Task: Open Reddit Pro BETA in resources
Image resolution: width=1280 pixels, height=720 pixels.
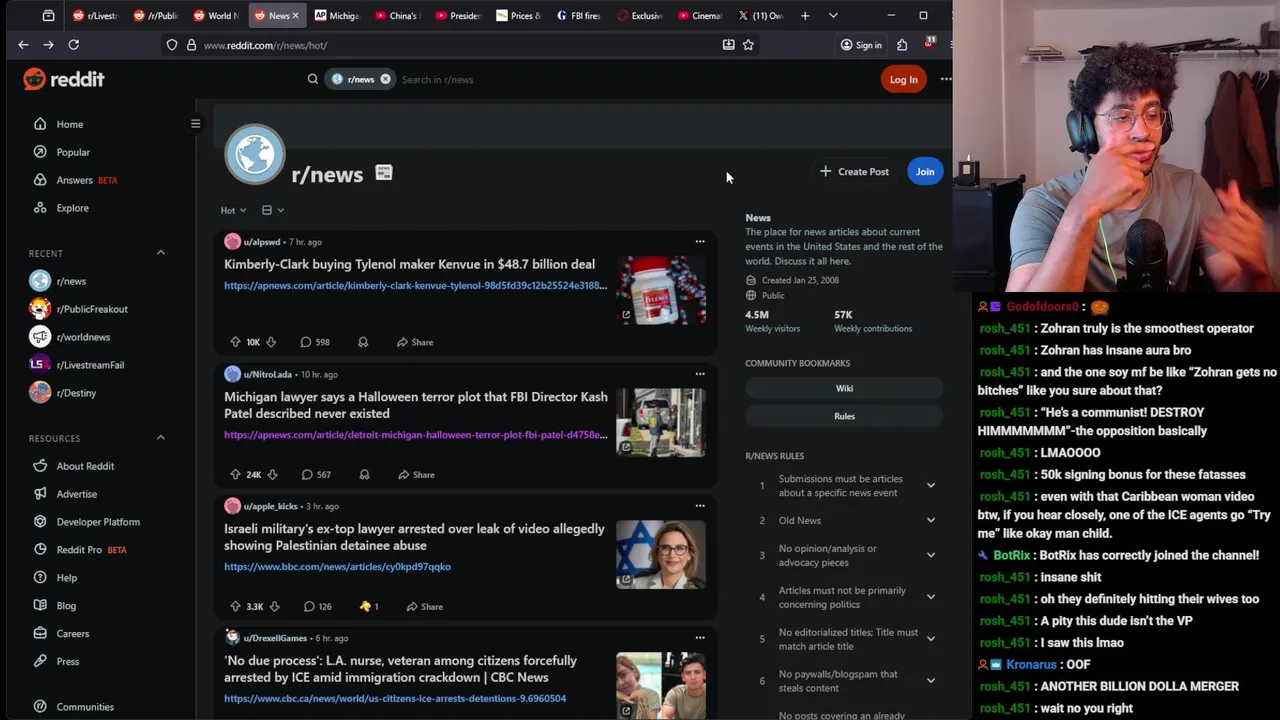Action: pyautogui.click(x=80, y=550)
